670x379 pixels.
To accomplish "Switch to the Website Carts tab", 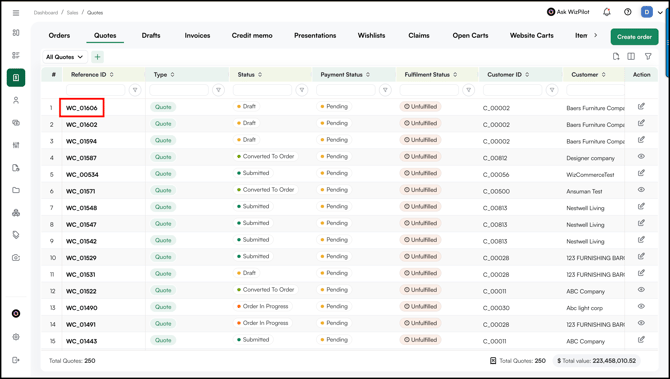I will tap(532, 35).
